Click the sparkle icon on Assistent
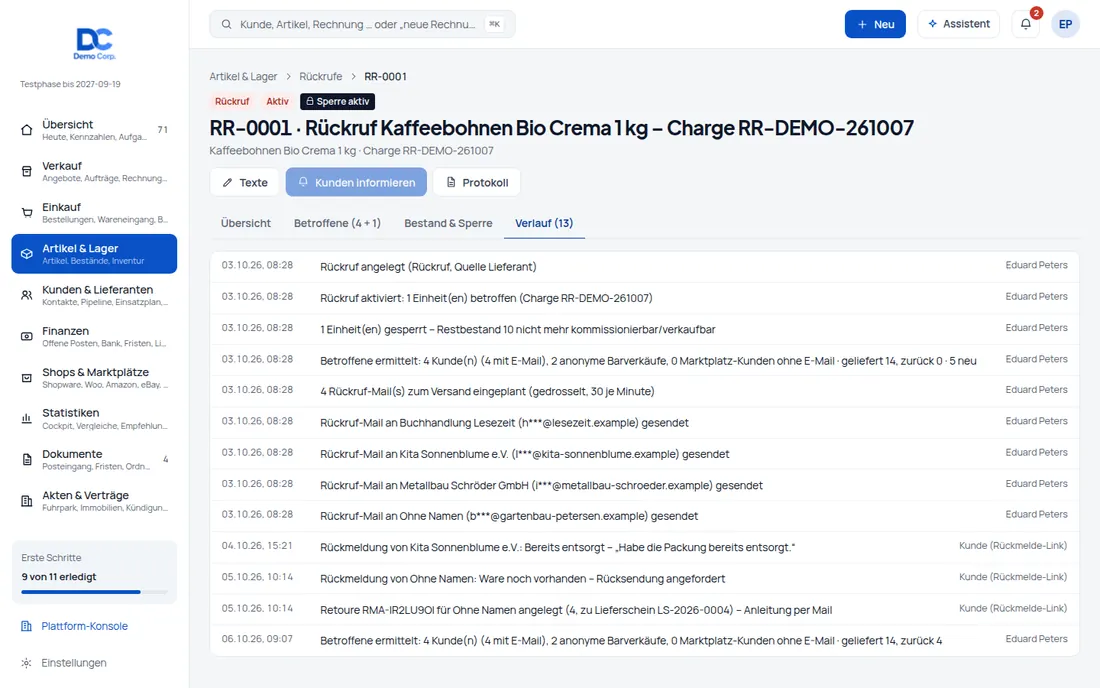This screenshot has height=688, width=1100. coord(932,24)
